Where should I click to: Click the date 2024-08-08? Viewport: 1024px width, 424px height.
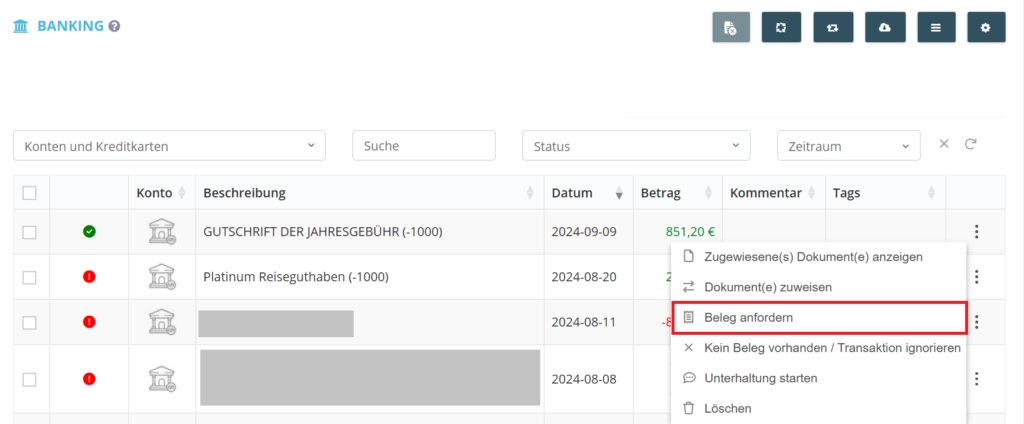pos(584,379)
